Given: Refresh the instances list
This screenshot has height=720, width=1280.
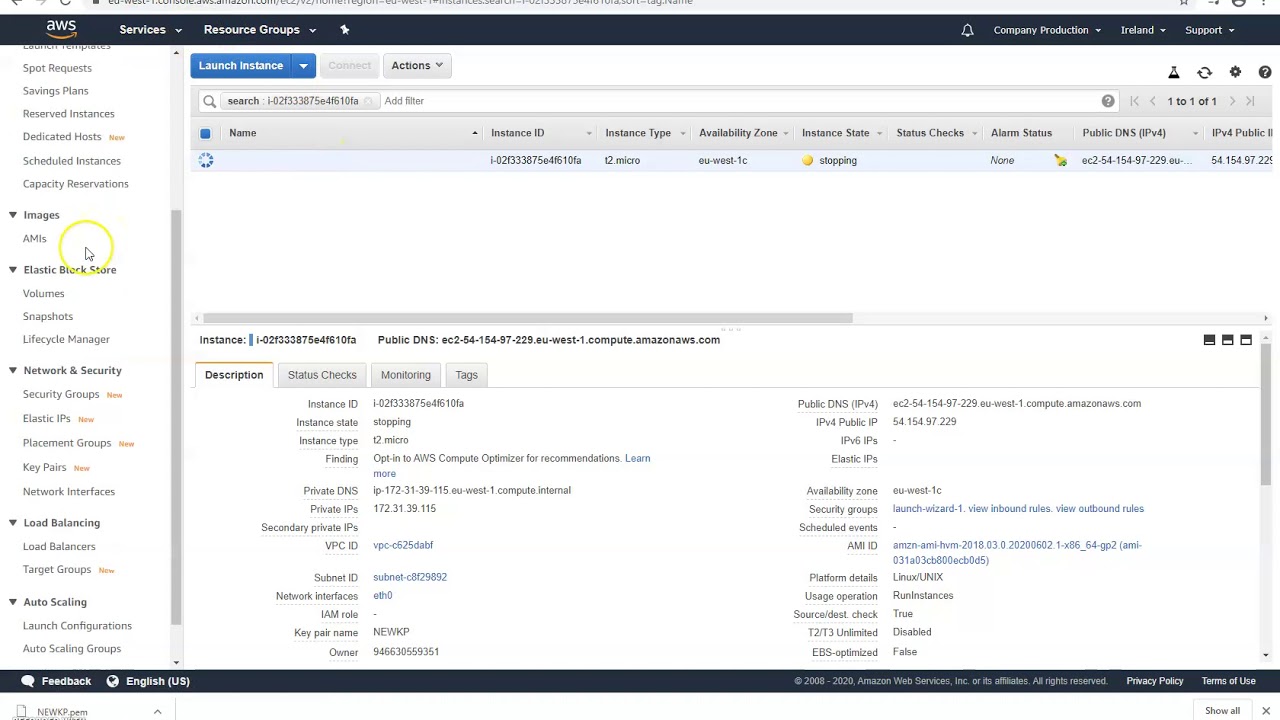Looking at the screenshot, I should tap(1204, 73).
